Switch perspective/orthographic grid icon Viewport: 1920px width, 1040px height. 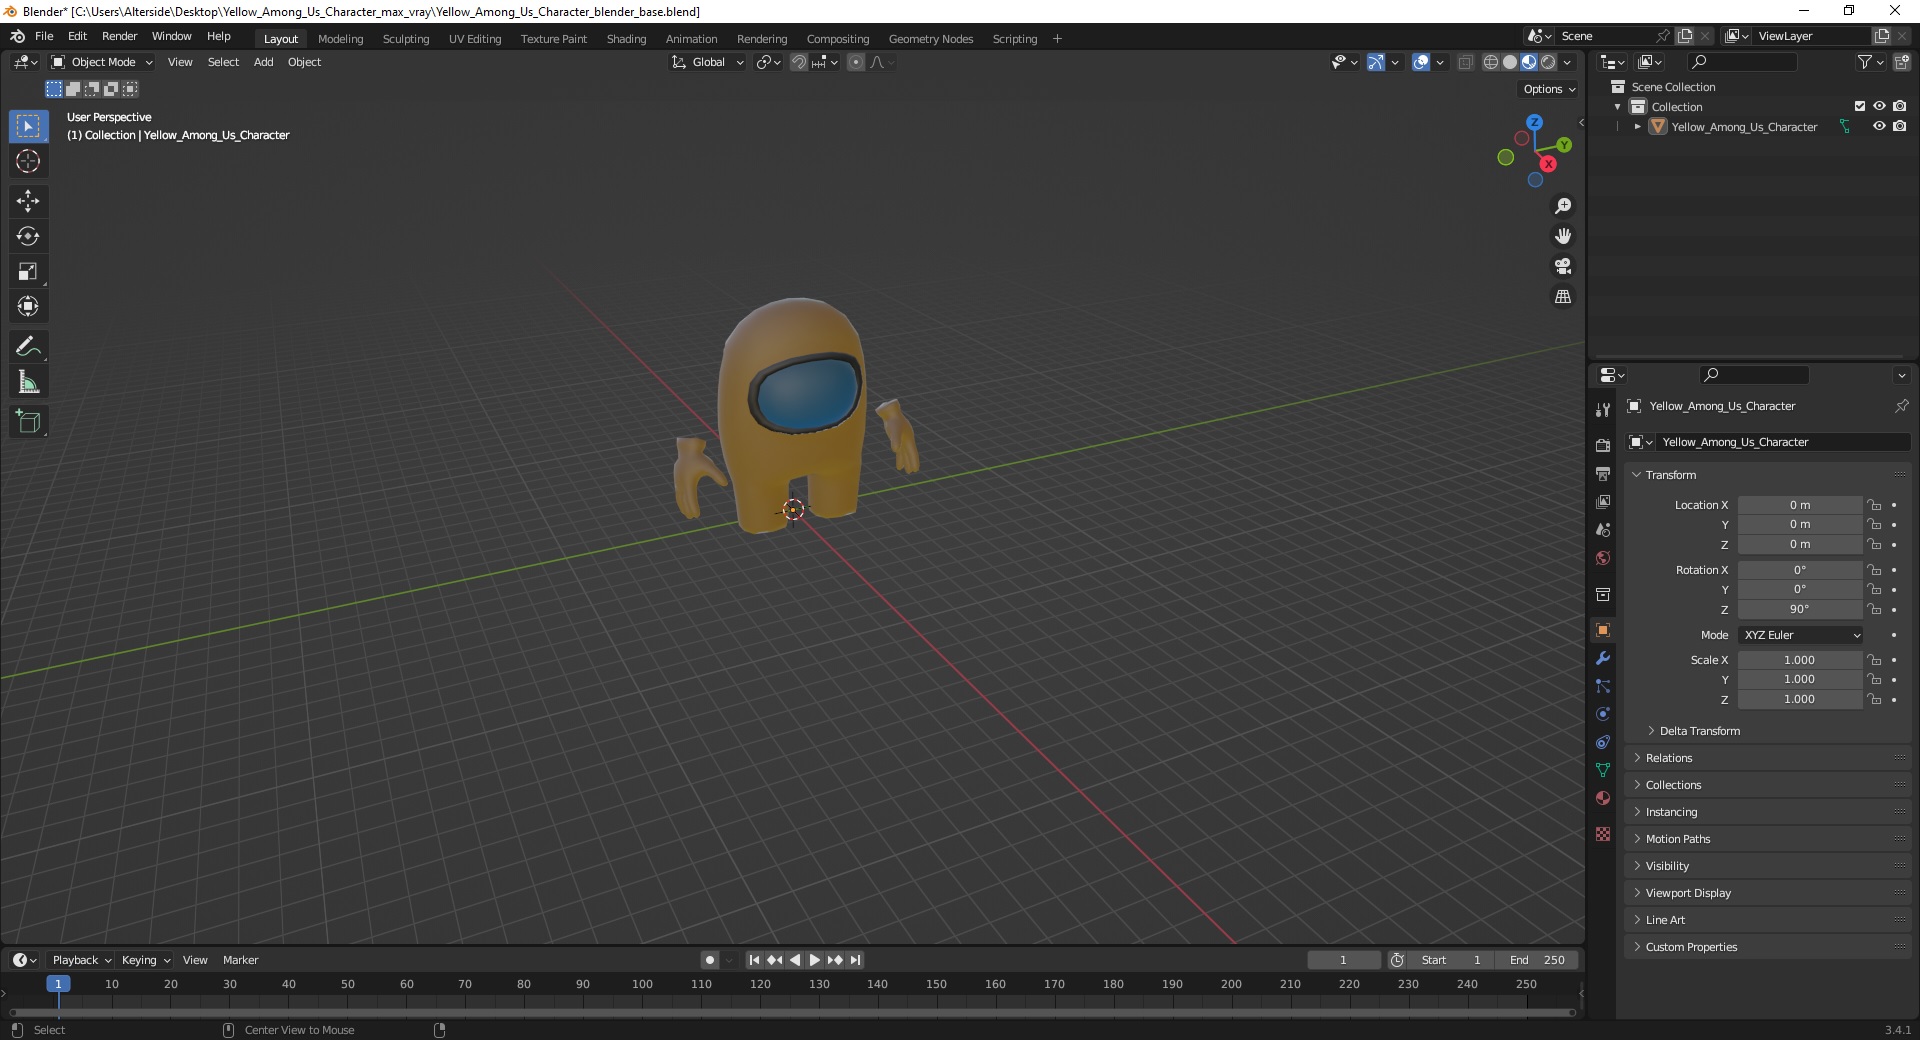1563,297
